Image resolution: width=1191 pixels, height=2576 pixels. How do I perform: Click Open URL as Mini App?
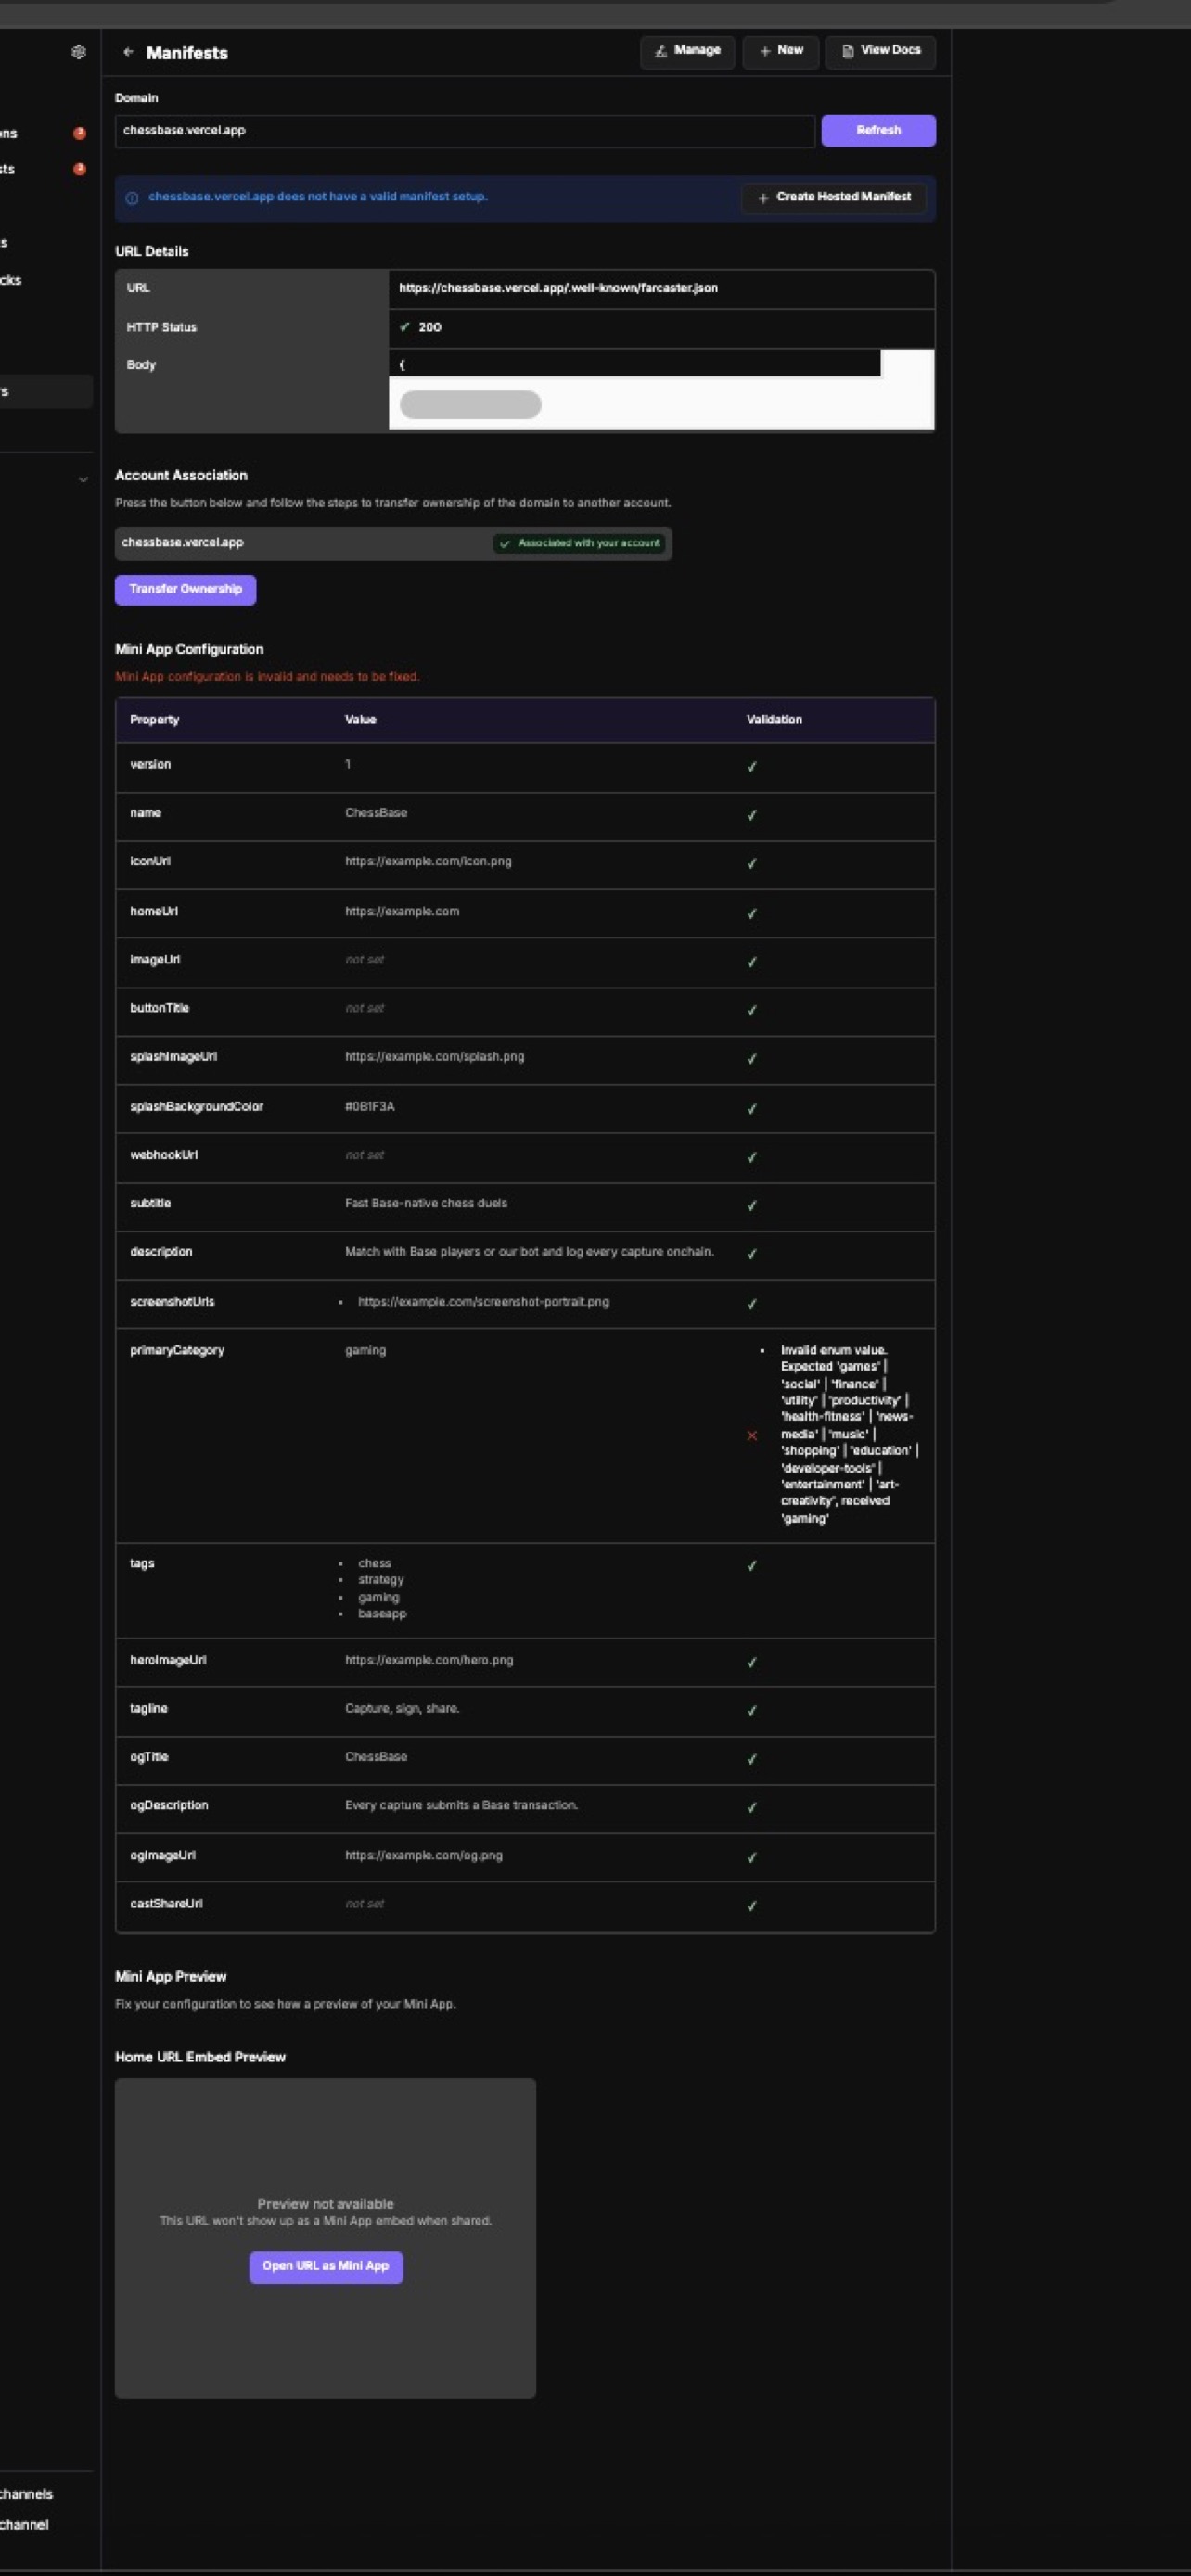pyautogui.click(x=325, y=2266)
